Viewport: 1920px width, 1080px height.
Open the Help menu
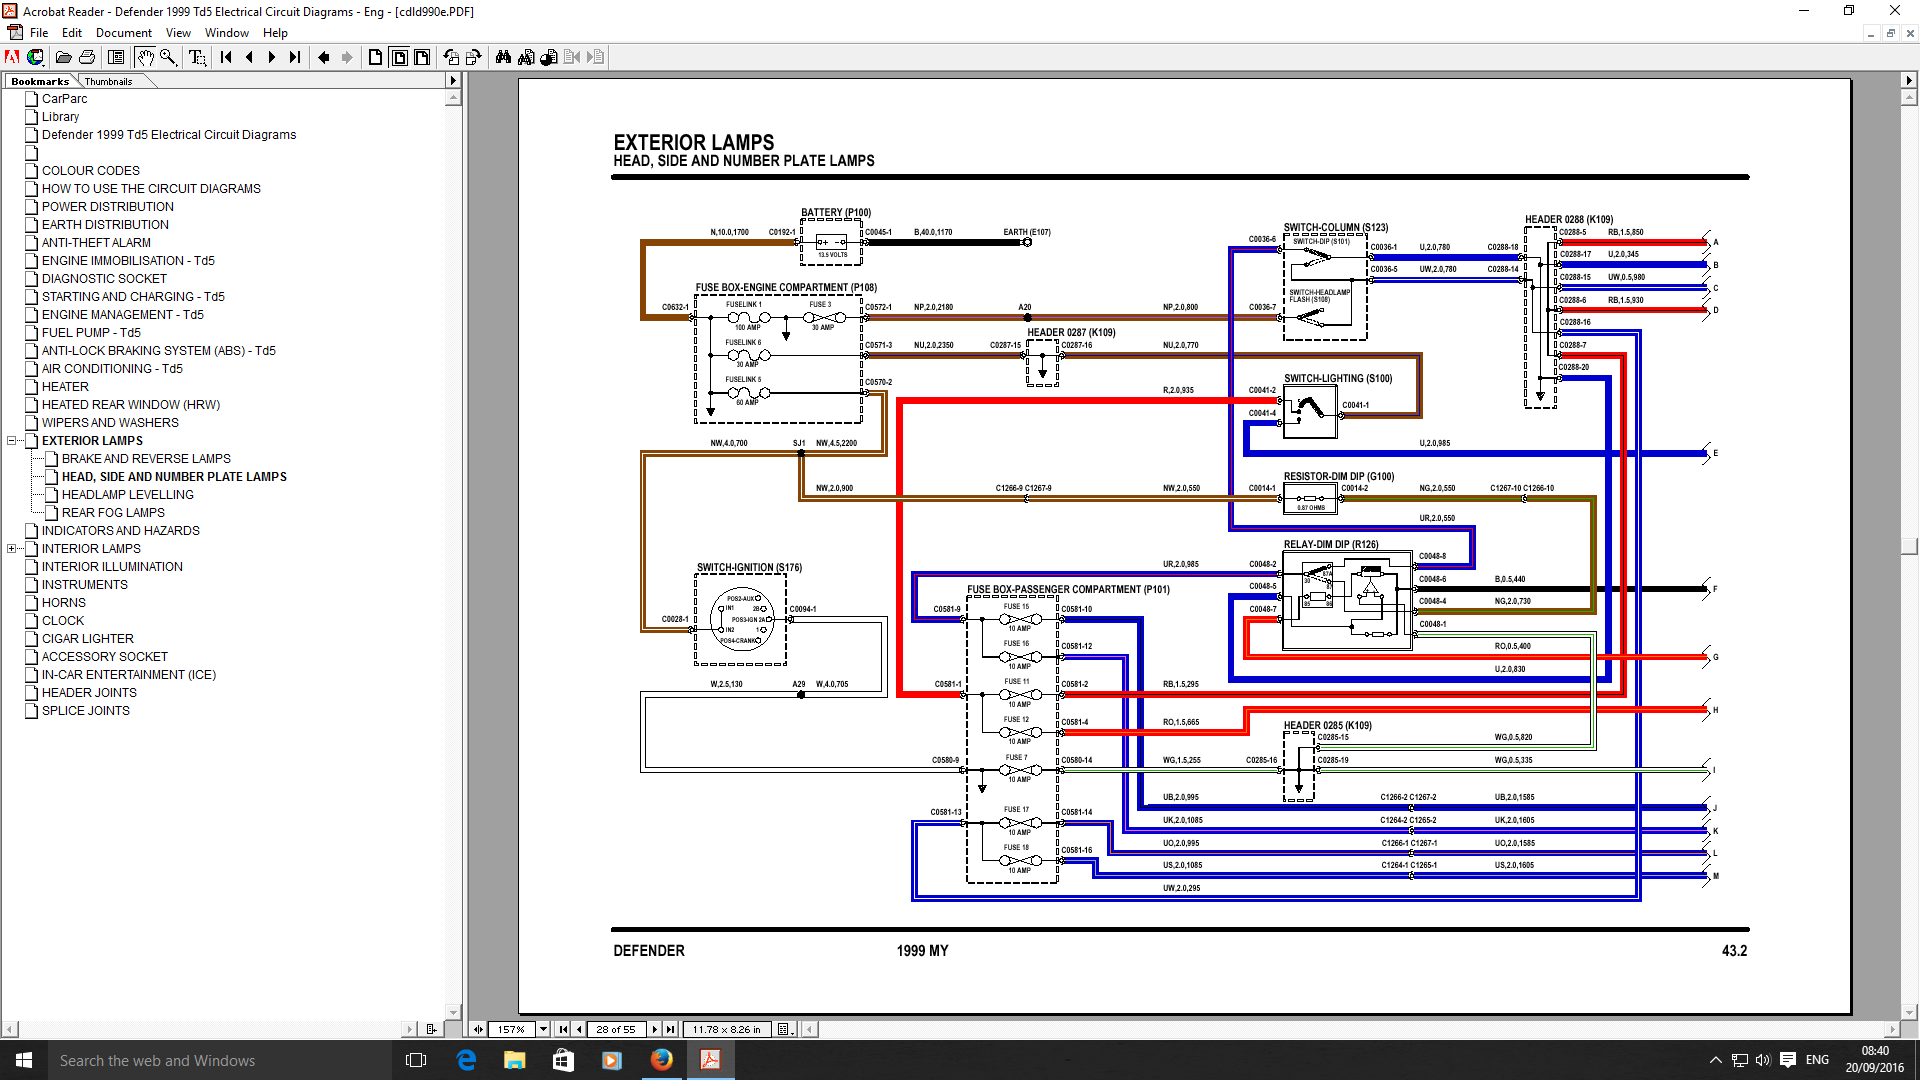coord(275,33)
